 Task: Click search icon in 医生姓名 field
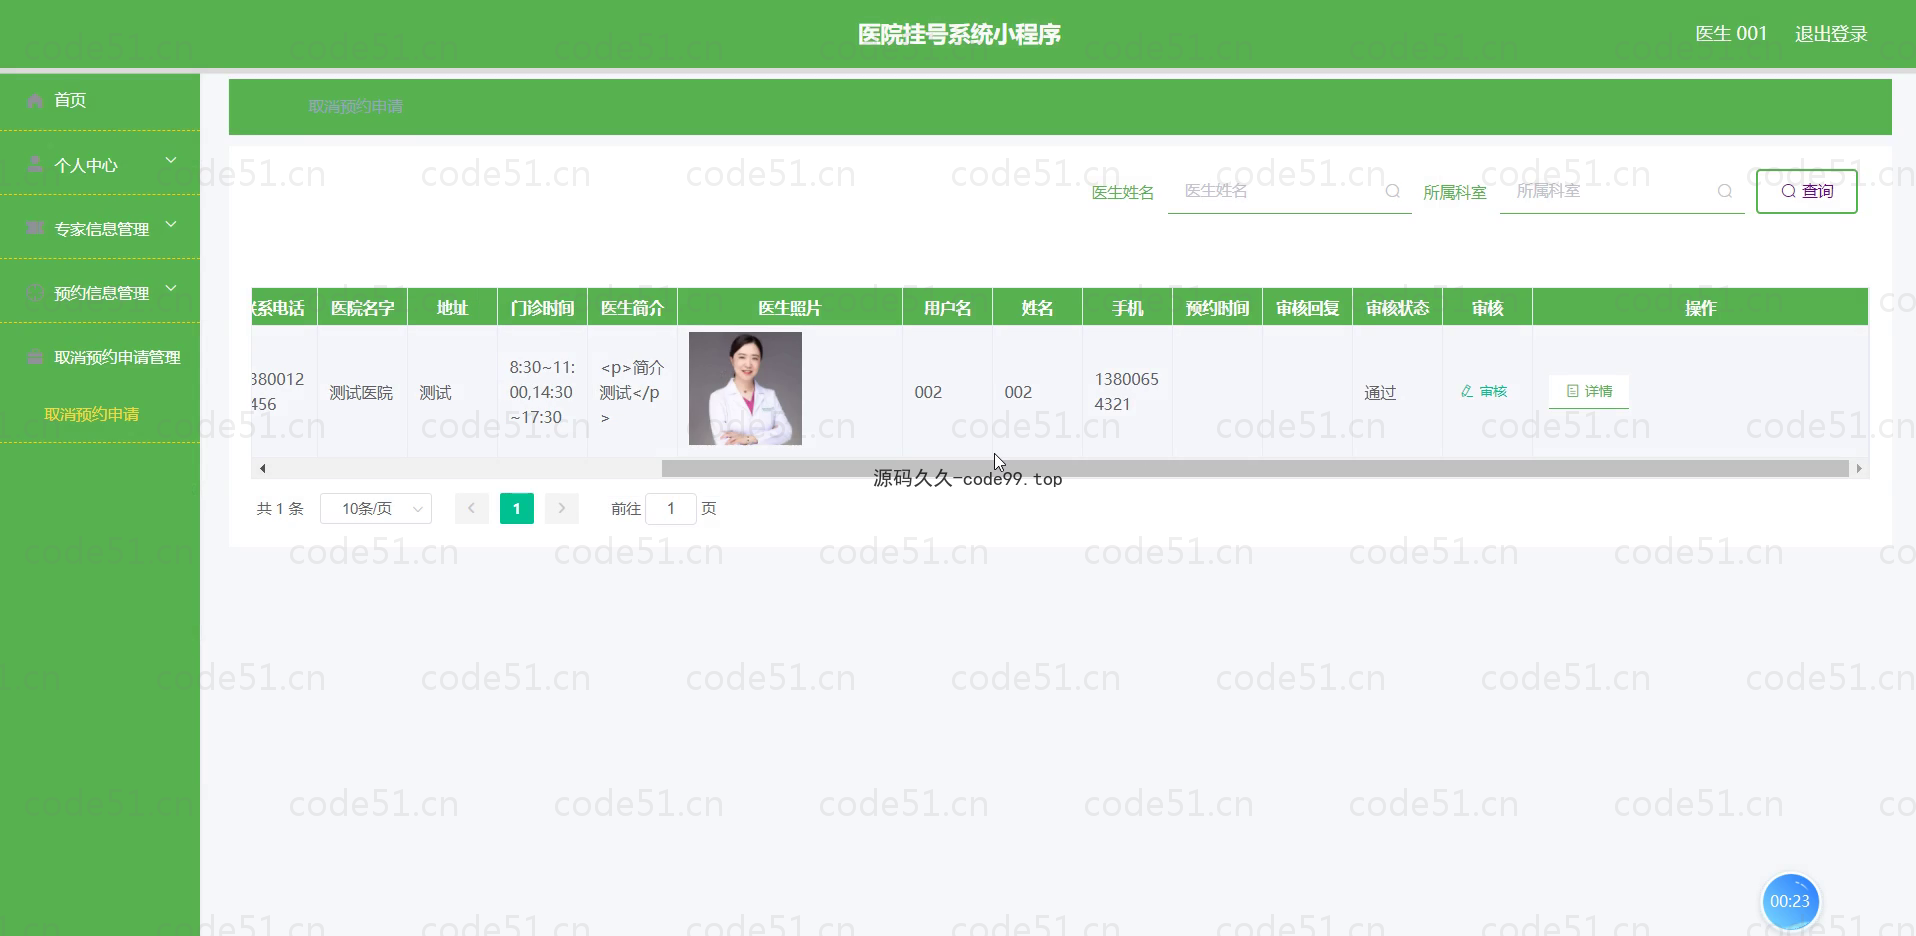point(1392,191)
